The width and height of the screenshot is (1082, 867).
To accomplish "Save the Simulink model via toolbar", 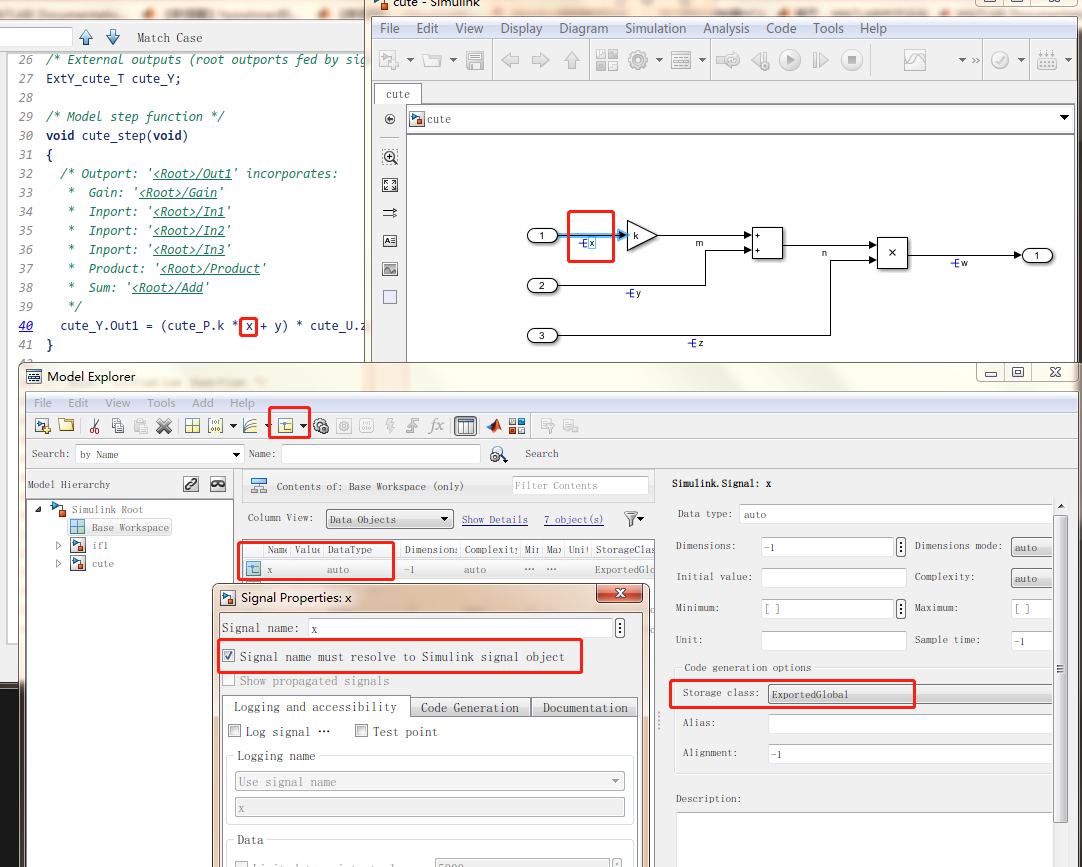I will pos(475,59).
